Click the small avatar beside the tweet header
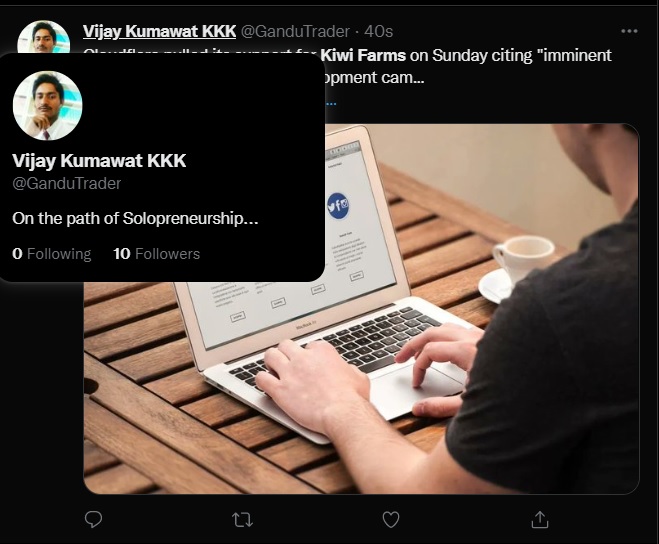659x544 pixels. (x=44, y=37)
